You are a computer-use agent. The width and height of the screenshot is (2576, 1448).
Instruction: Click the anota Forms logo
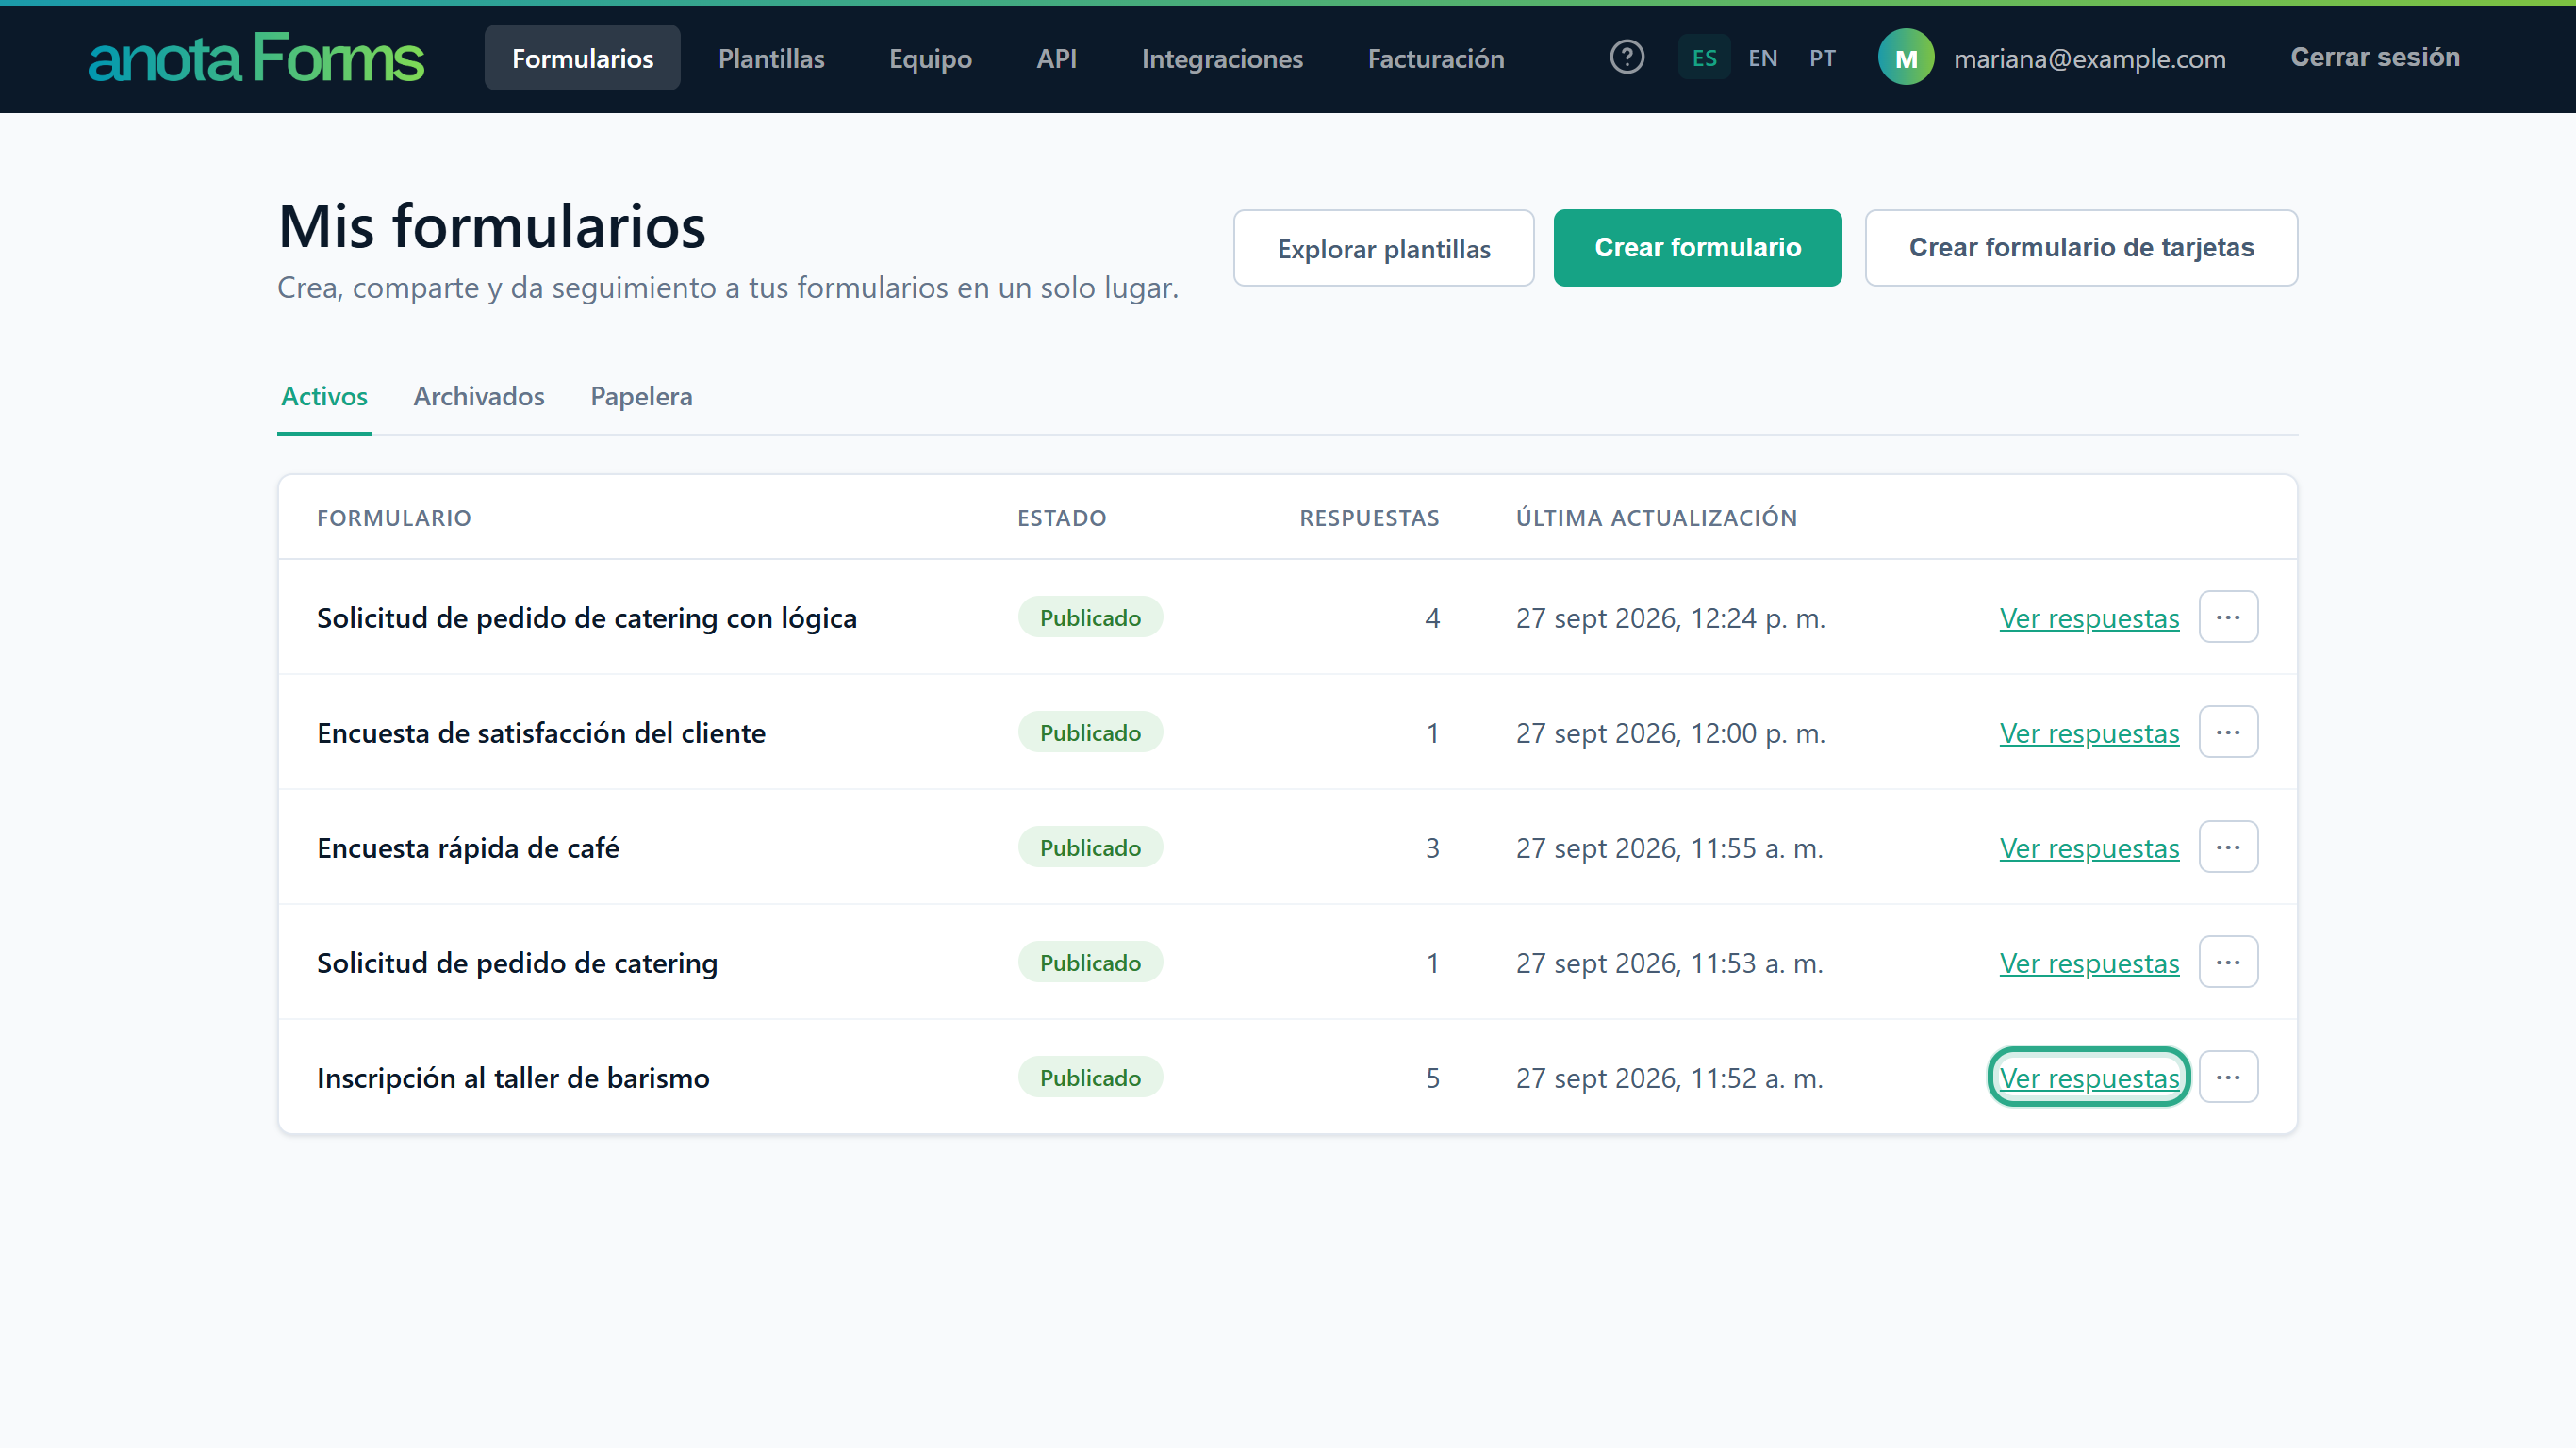[256, 58]
